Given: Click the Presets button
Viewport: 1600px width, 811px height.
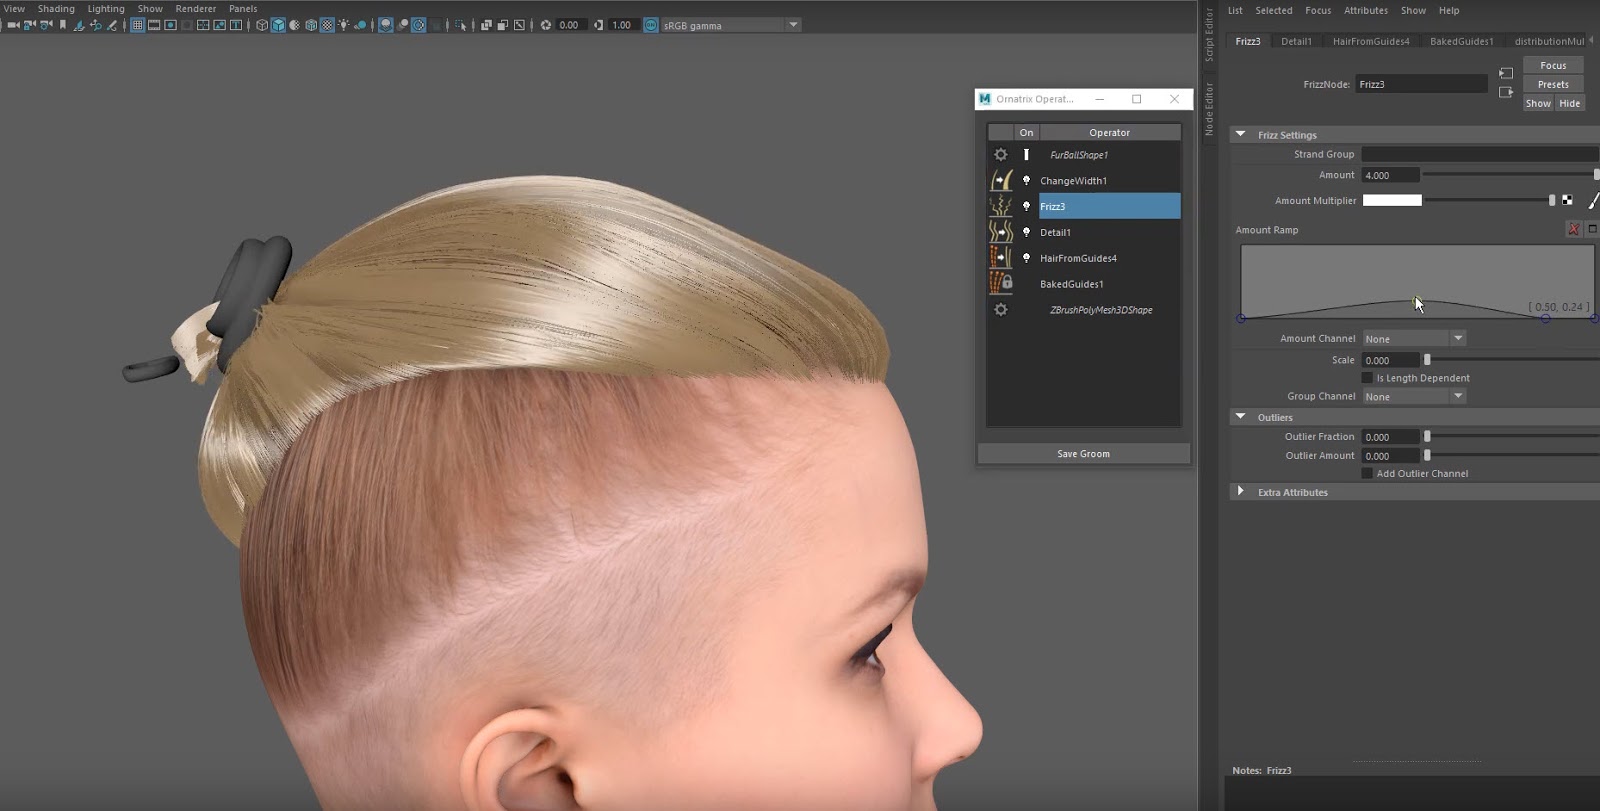Looking at the screenshot, I should (x=1553, y=85).
